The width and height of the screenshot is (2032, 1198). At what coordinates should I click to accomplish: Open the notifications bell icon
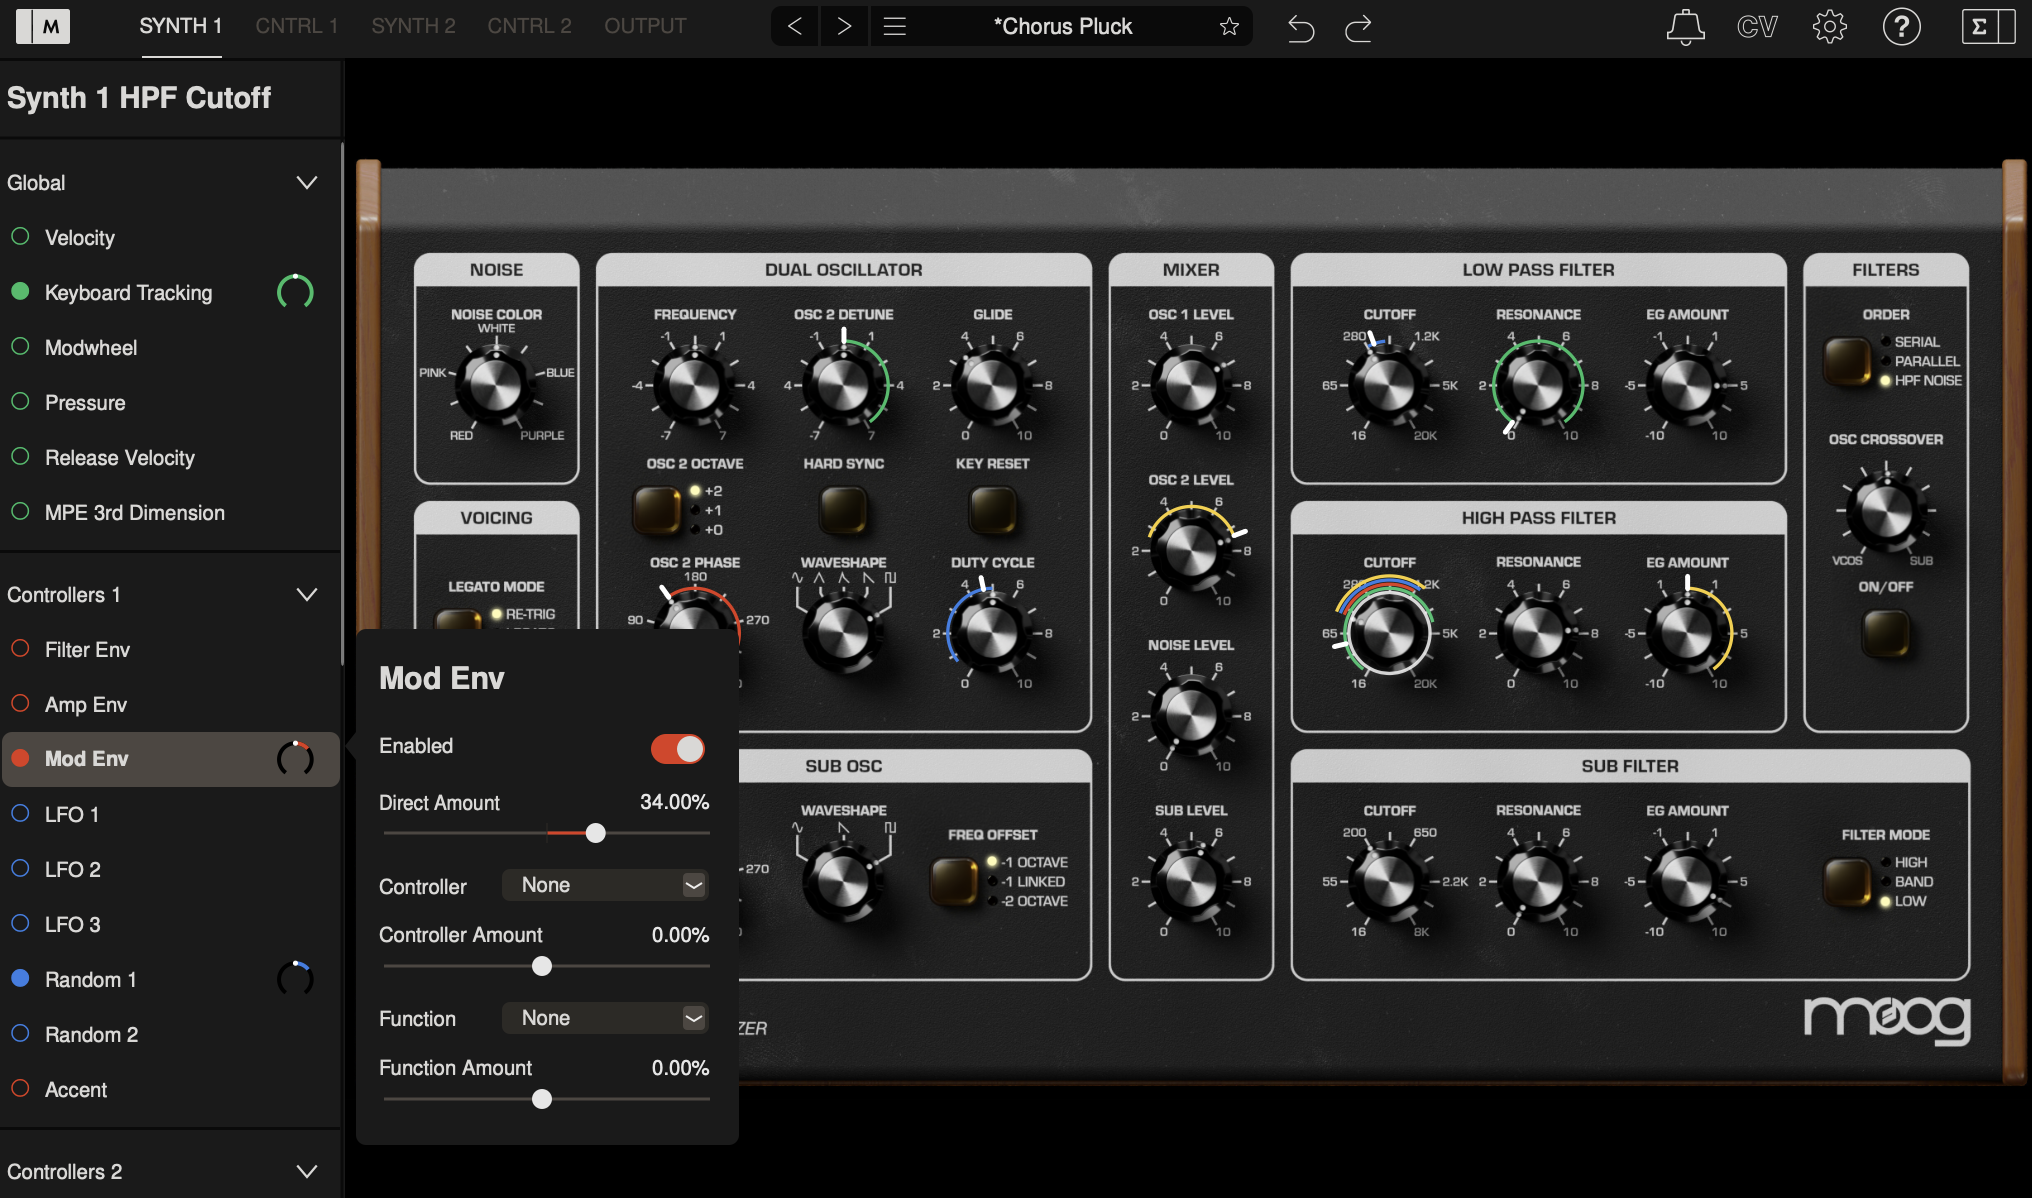[x=1685, y=27]
